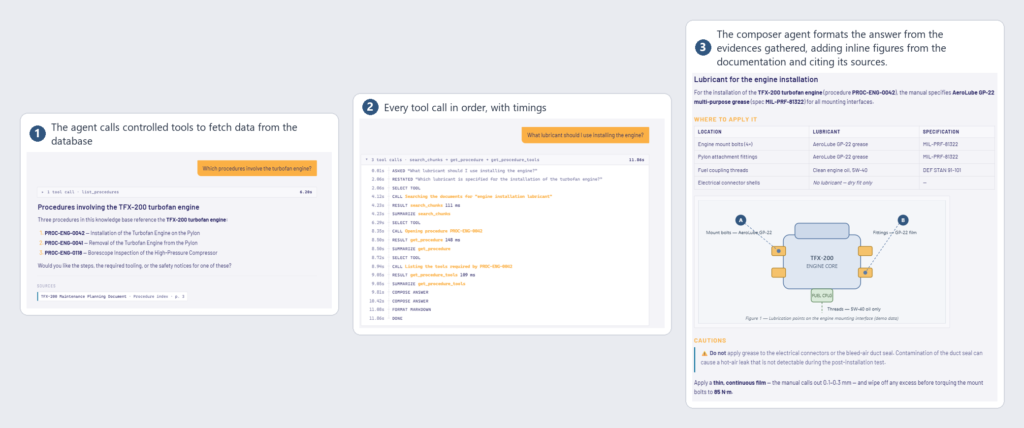Screen dimensions: 1024x428
Task: Click the LUBRICANT column header
Action: pyautogui.click(x=823, y=131)
